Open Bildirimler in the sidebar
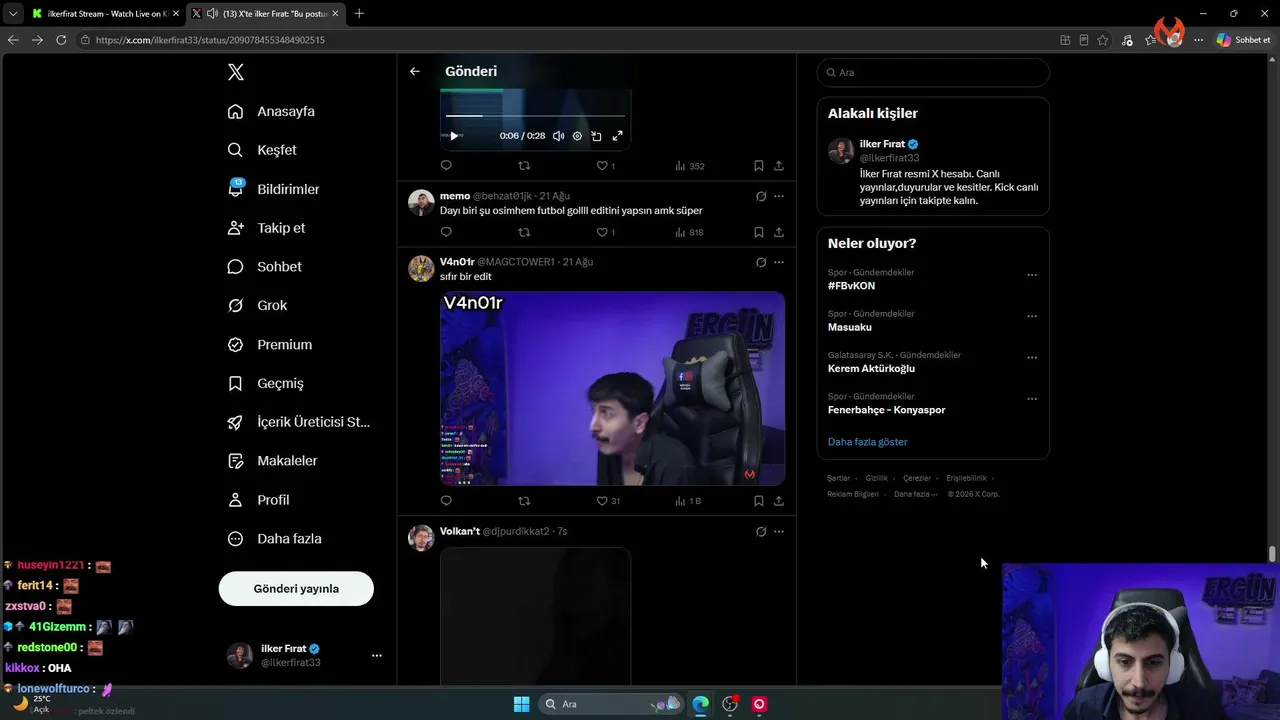 (274, 189)
